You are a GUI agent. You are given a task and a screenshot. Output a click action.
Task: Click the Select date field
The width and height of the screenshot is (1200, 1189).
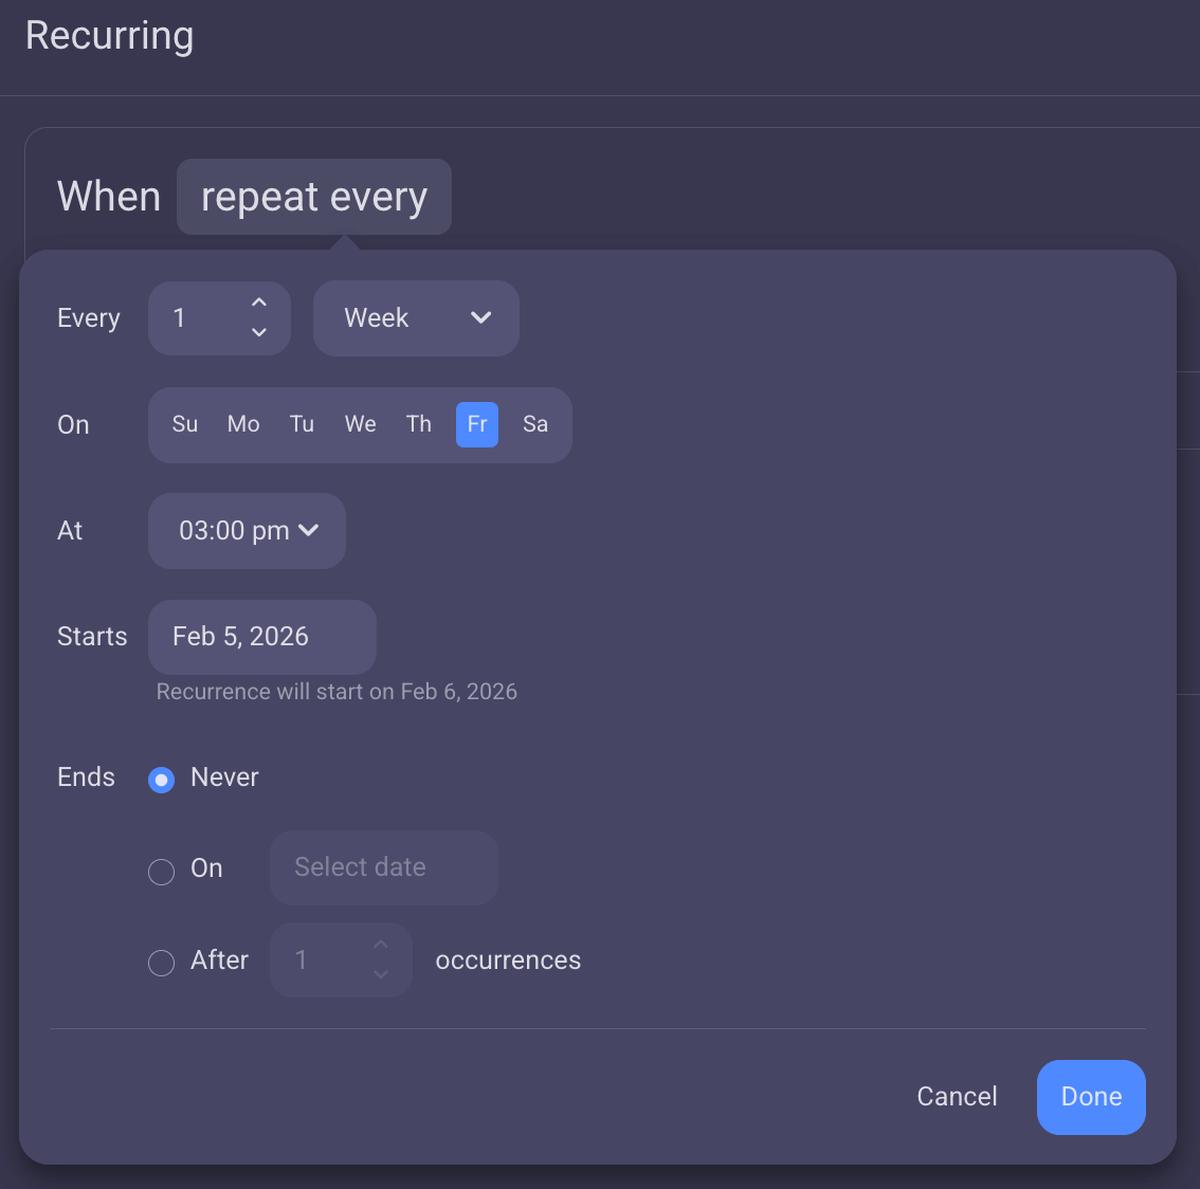pos(383,867)
